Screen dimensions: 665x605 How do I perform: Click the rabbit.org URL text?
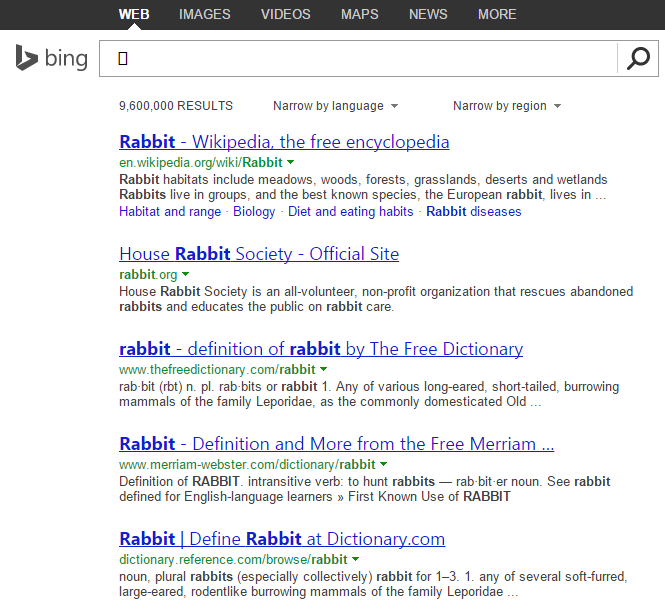[148, 274]
